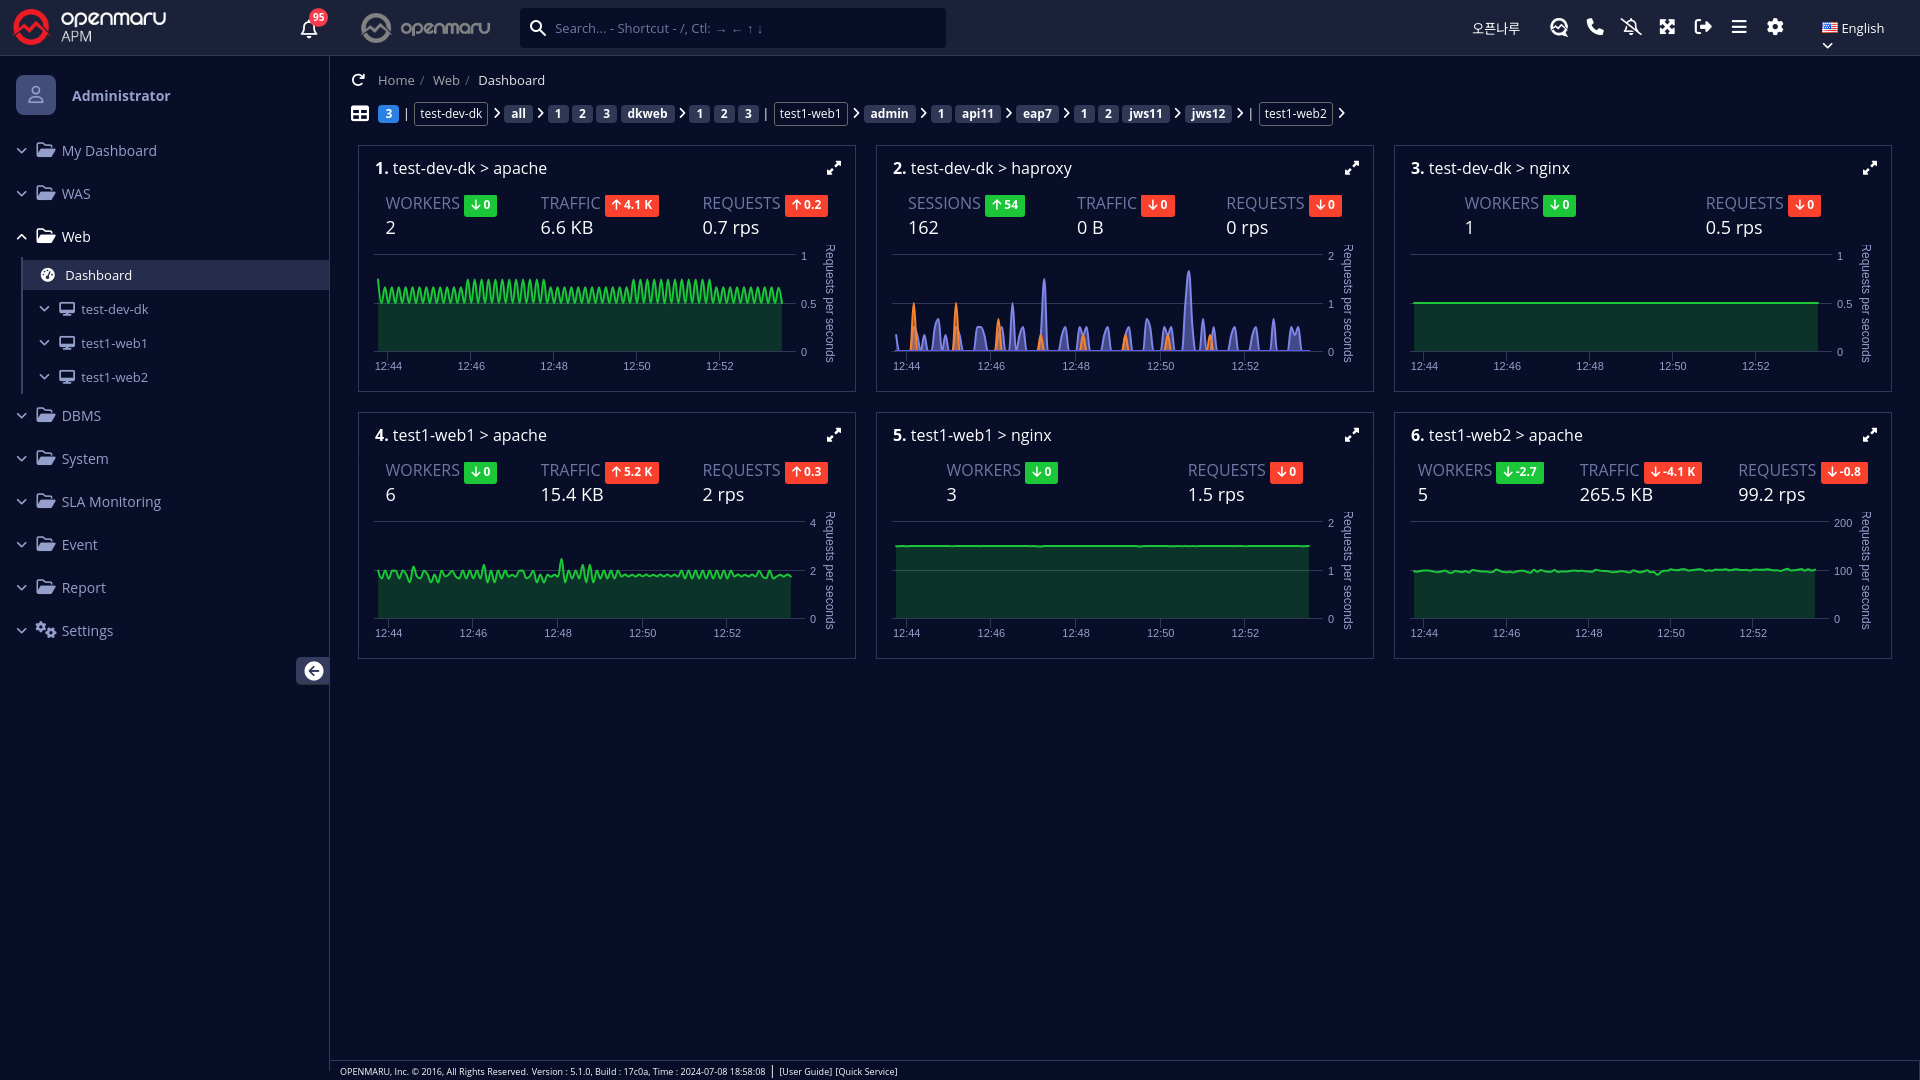
Task: Click the refresh icon beside breadcrumb
Action: tap(358, 80)
